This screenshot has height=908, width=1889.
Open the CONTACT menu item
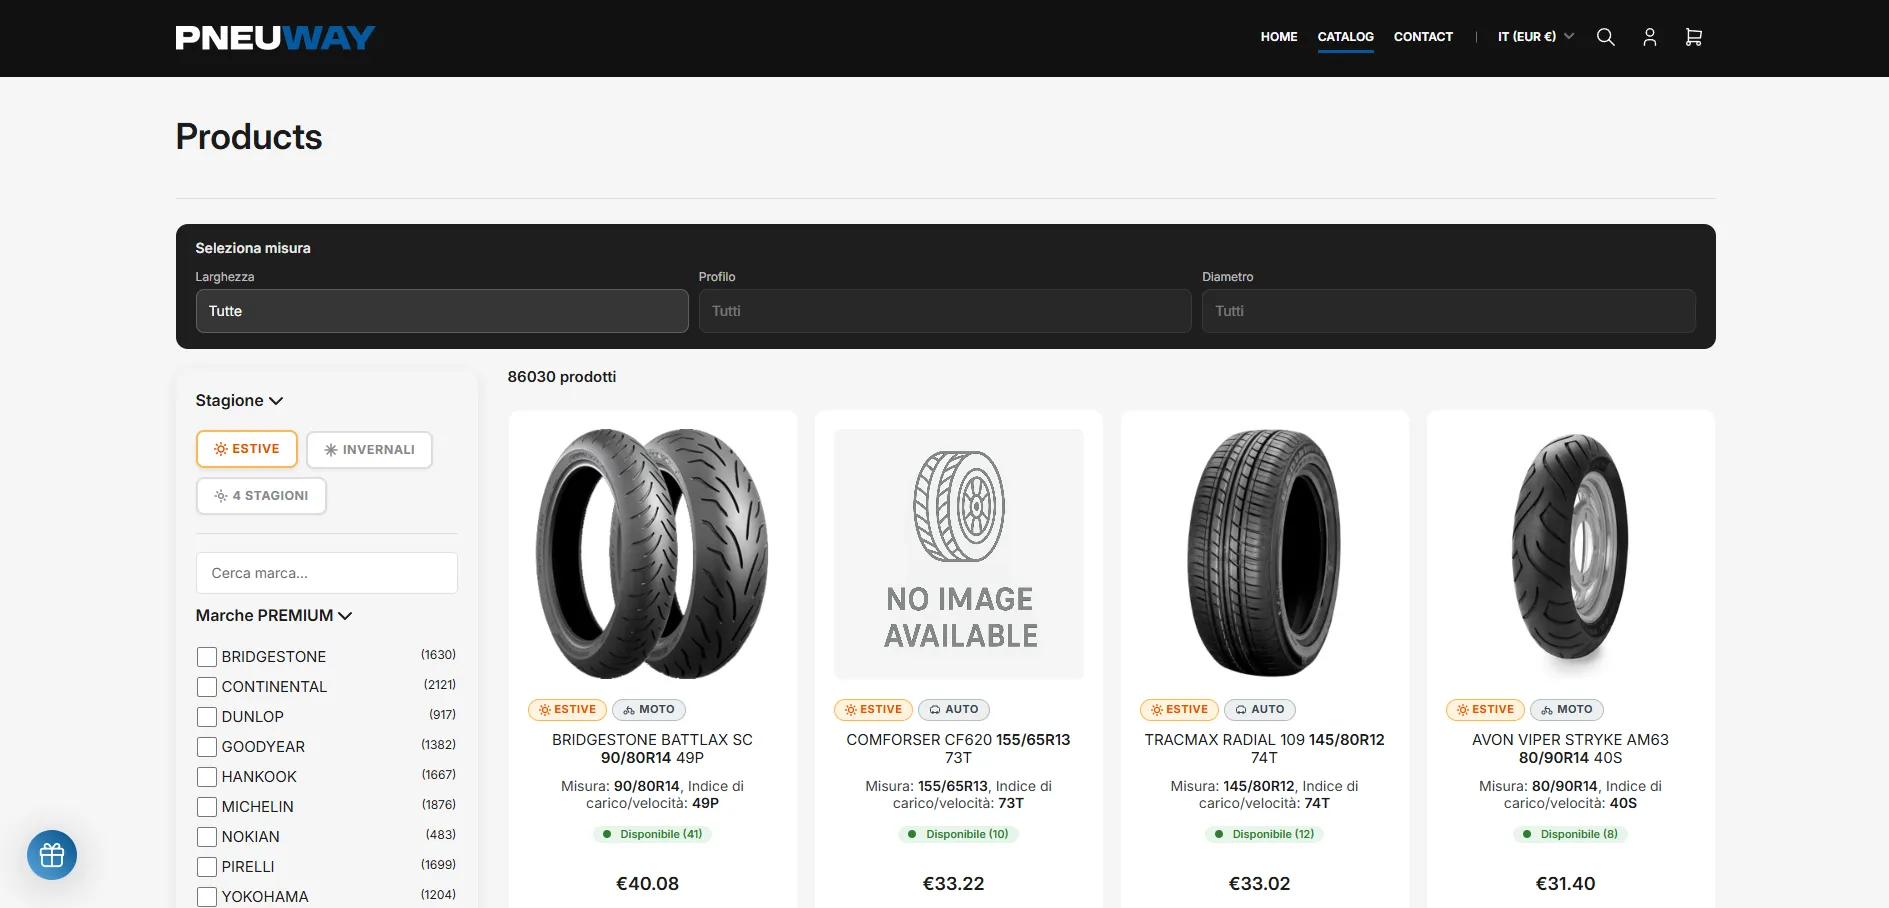point(1423,37)
